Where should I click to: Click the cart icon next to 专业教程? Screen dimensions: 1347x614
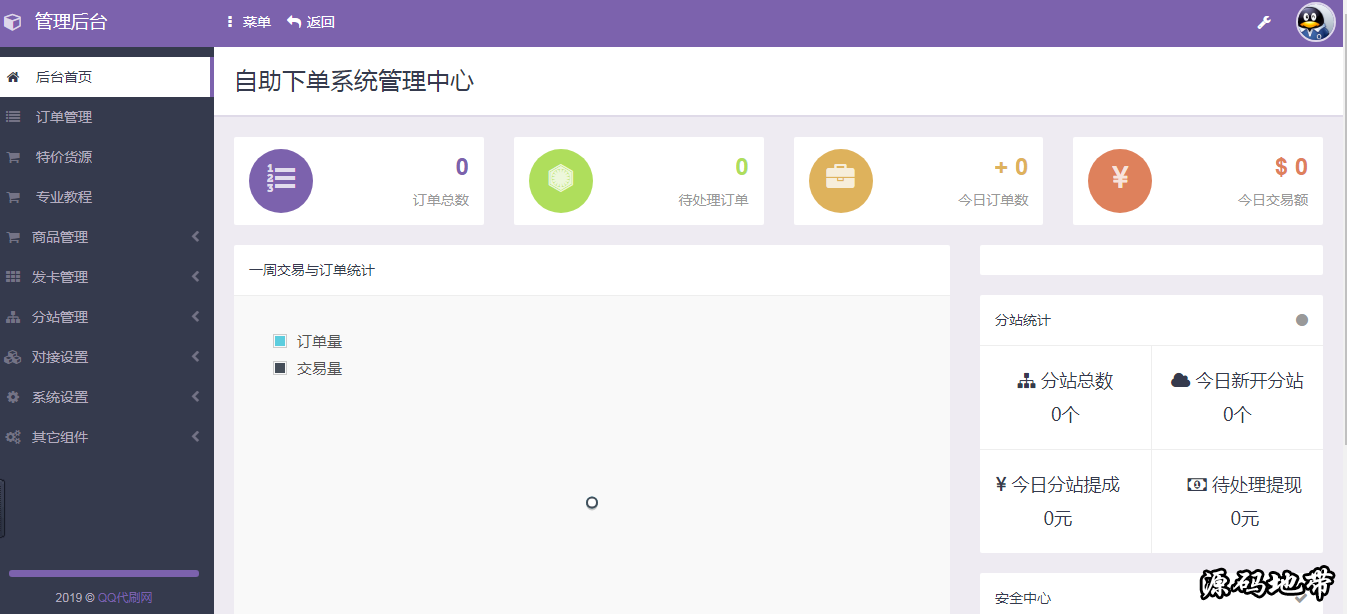pos(13,197)
